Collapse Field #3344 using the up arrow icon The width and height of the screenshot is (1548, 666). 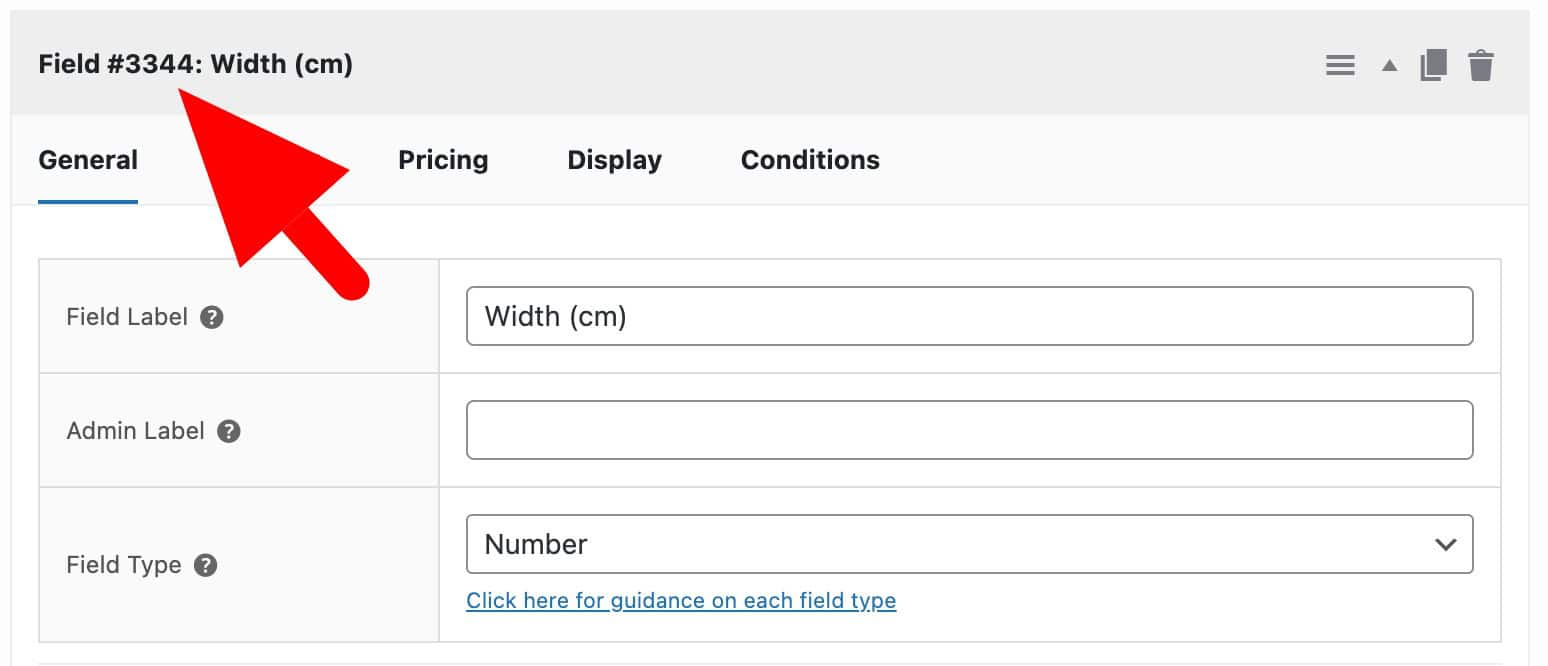1388,64
